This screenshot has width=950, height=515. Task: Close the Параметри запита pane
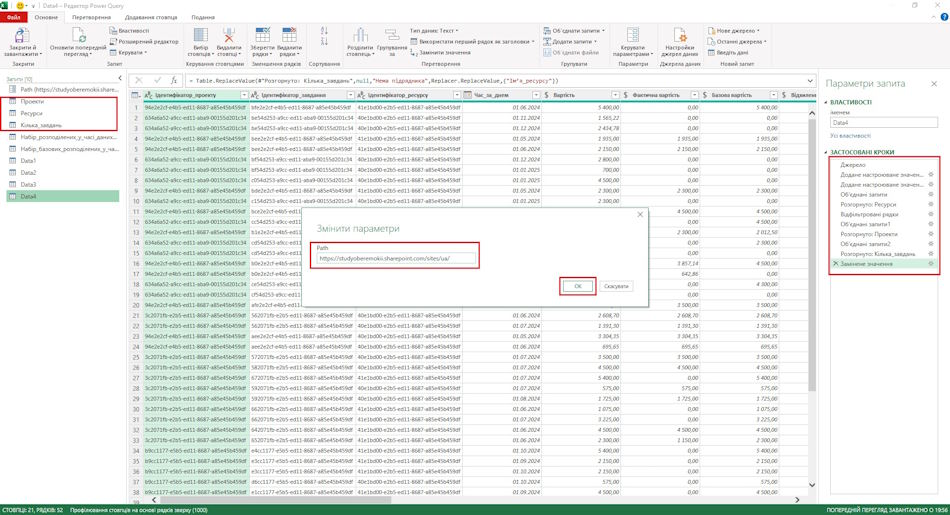(x=934, y=84)
